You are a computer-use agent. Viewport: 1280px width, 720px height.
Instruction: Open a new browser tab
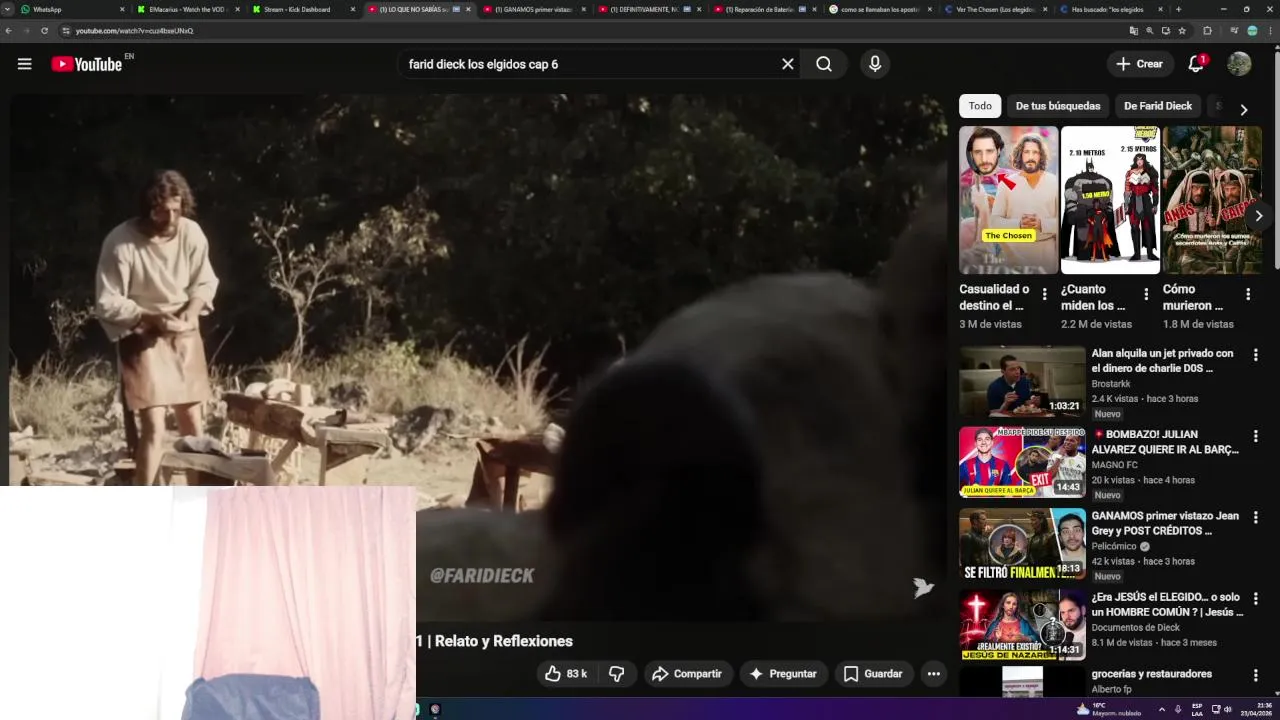coord(1178,9)
